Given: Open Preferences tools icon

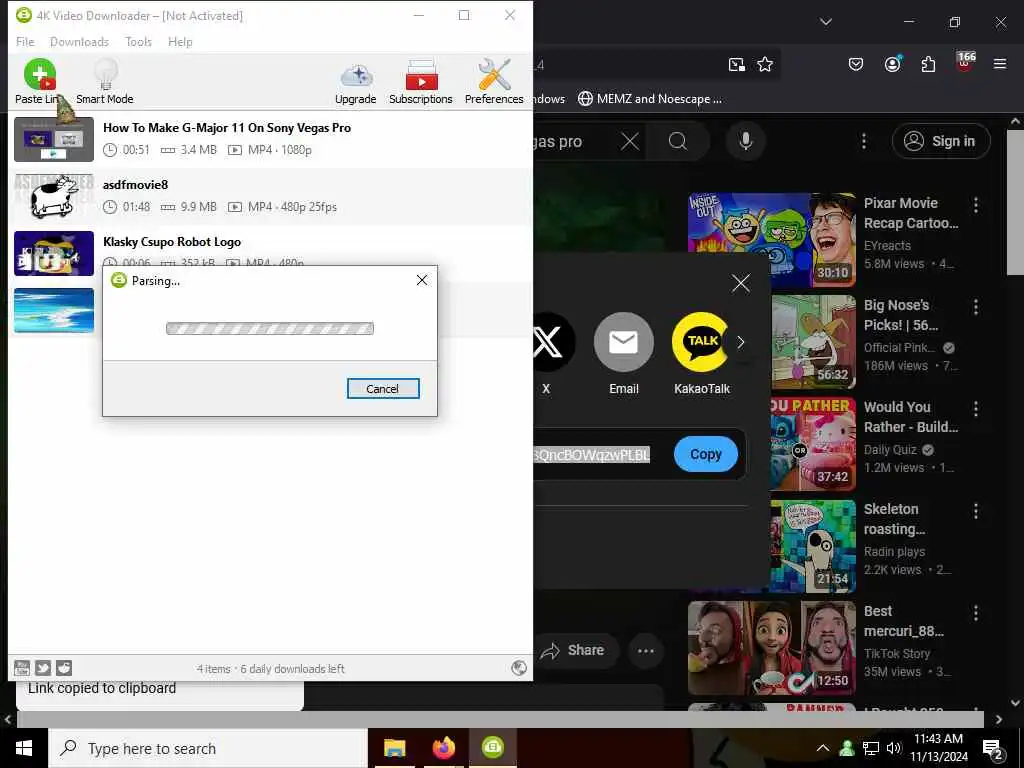Looking at the screenshot, I should 494,82.
